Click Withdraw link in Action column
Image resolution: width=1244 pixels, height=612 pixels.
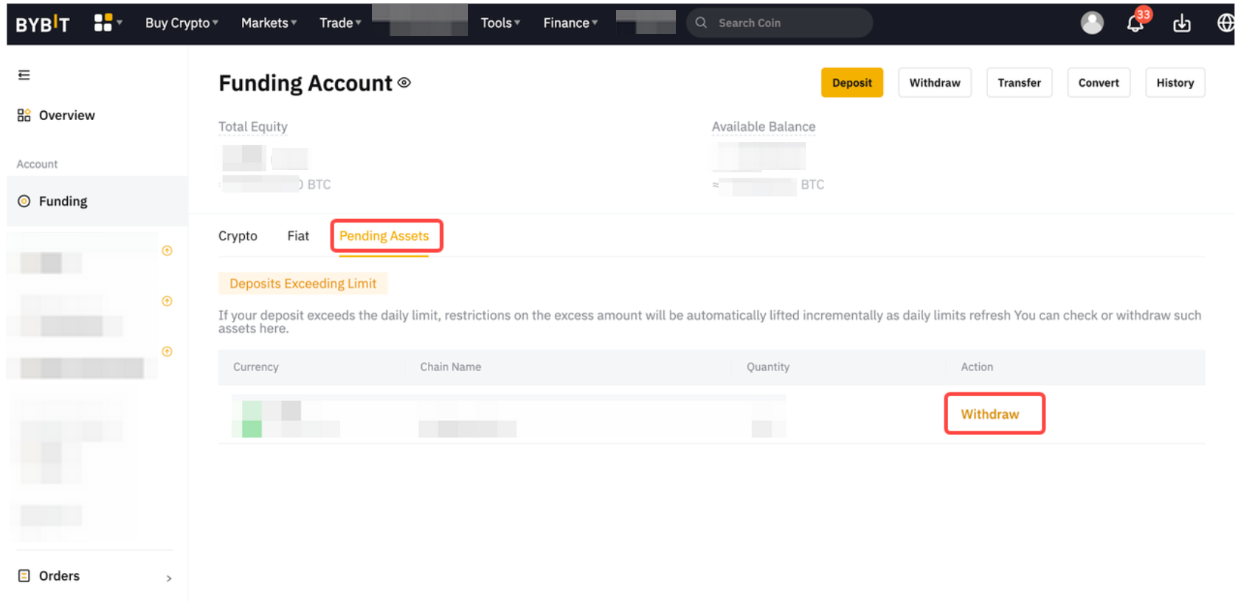point(989,414)
